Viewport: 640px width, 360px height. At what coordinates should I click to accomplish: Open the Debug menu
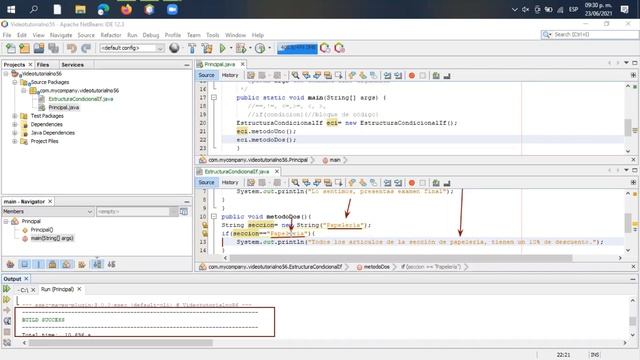(x=151, y=35)
